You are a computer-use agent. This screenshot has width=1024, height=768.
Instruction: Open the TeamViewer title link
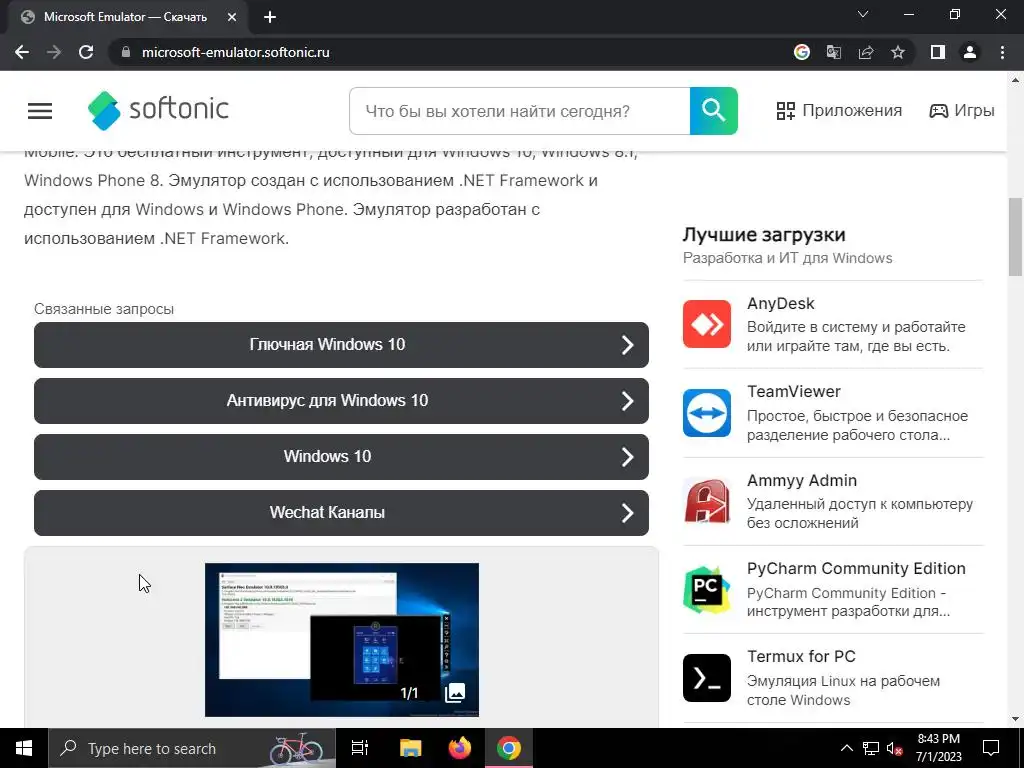793,392
